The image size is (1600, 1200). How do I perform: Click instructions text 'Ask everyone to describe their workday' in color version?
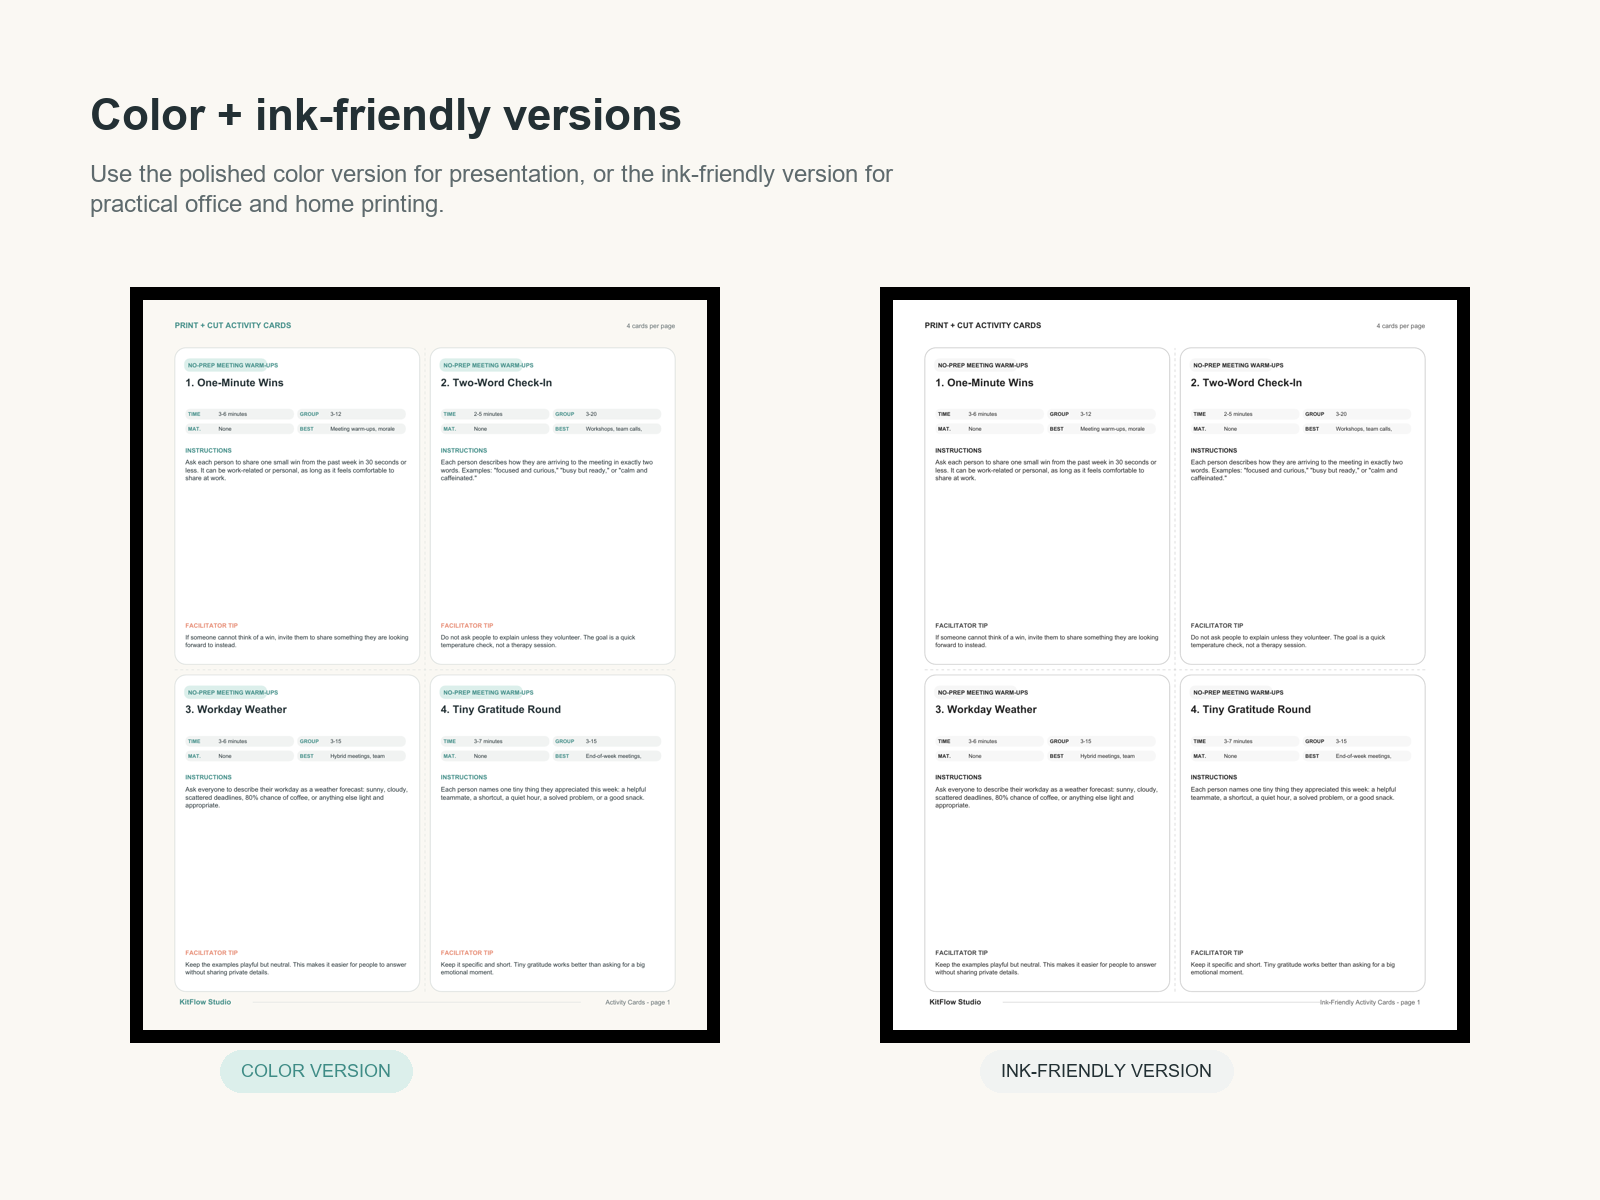coord(296,797)
